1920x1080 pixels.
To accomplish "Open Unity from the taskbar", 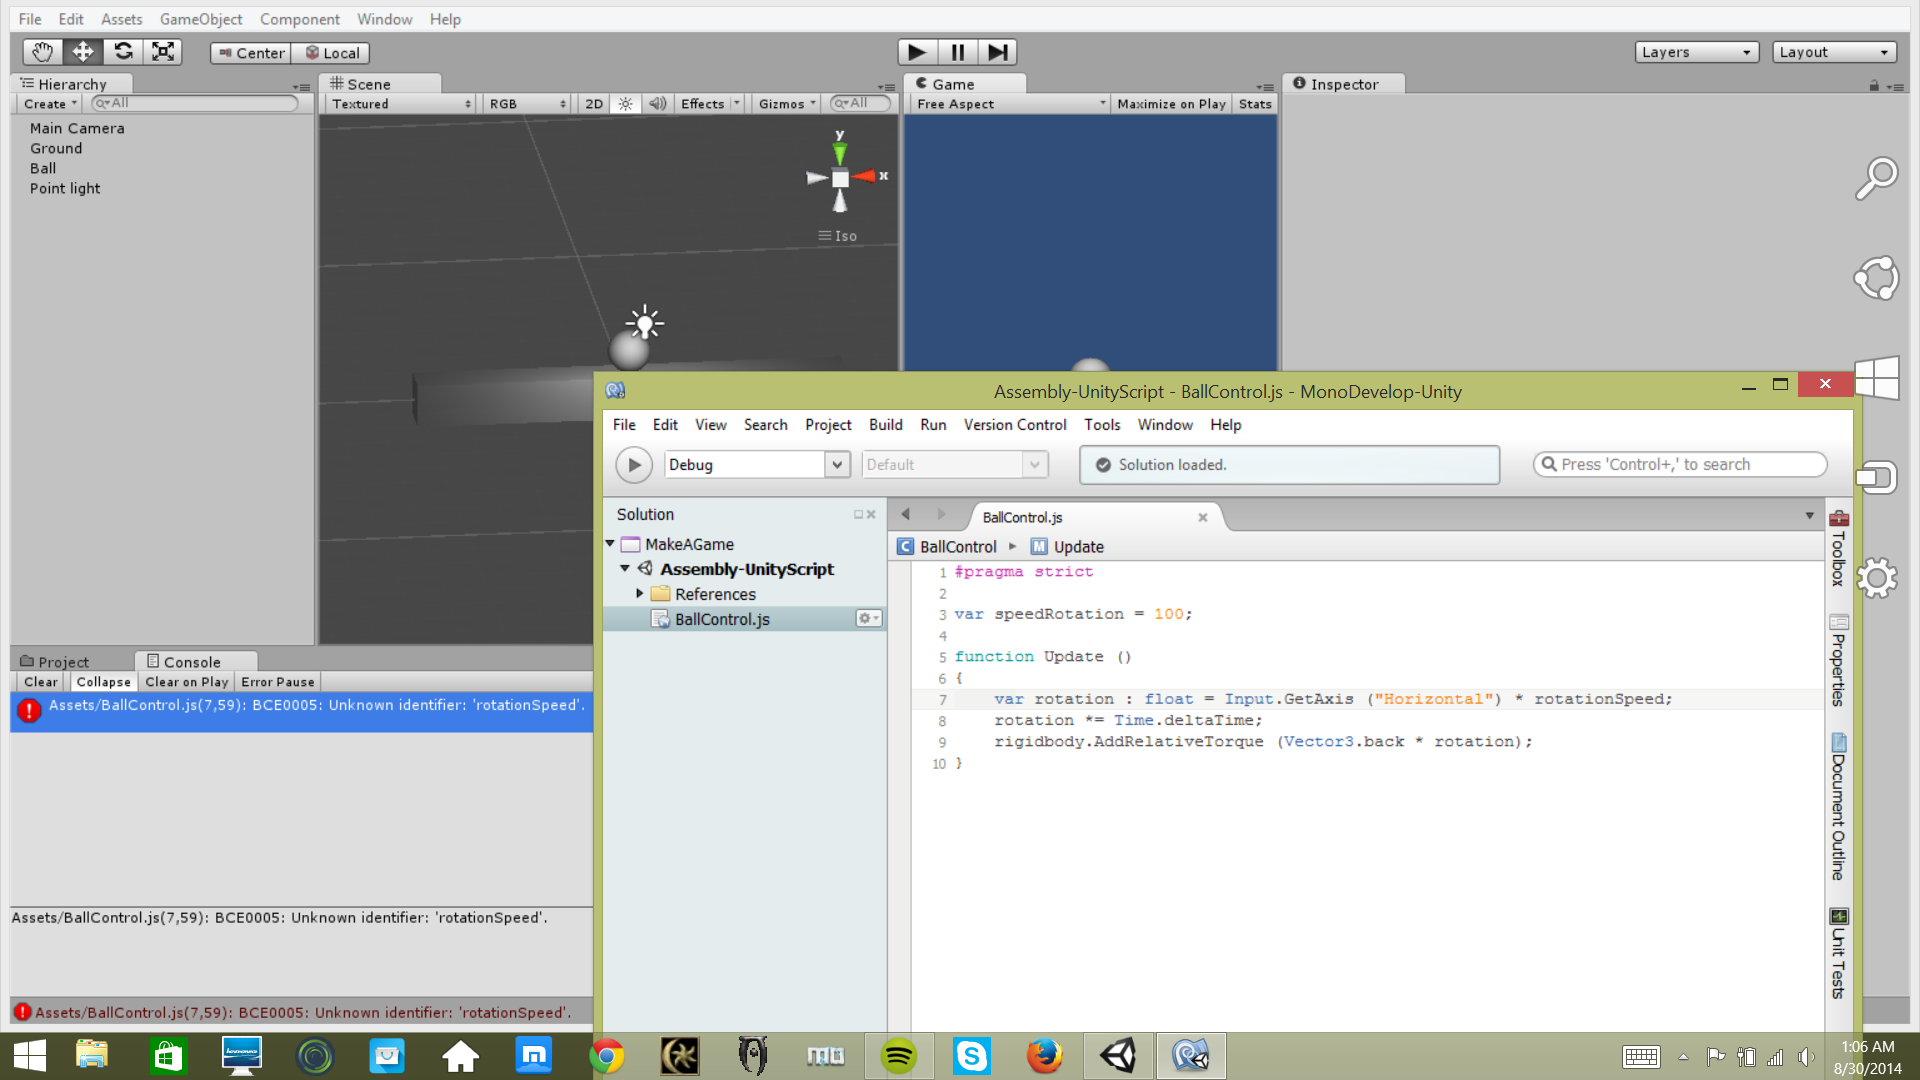I will coord(1117,1055).
